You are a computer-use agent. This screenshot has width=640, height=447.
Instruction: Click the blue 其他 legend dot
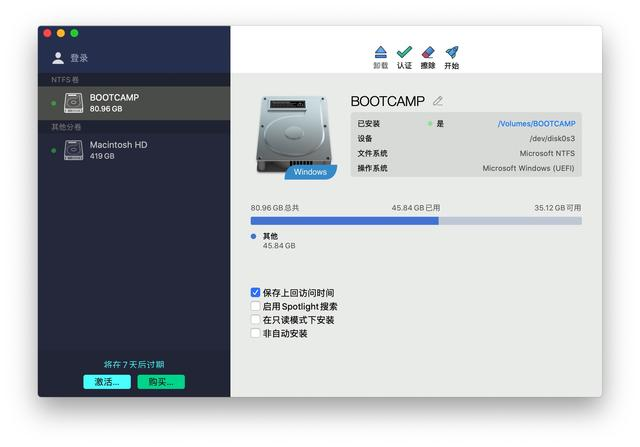pyautogui.click(x=253, y=236)
